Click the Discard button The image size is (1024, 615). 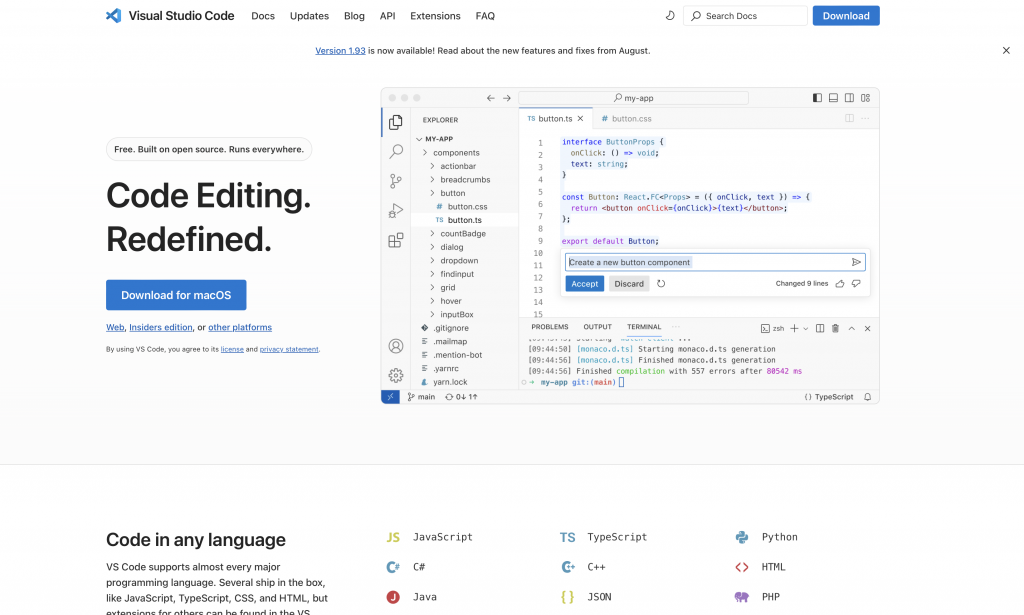(x=629, y=284)
